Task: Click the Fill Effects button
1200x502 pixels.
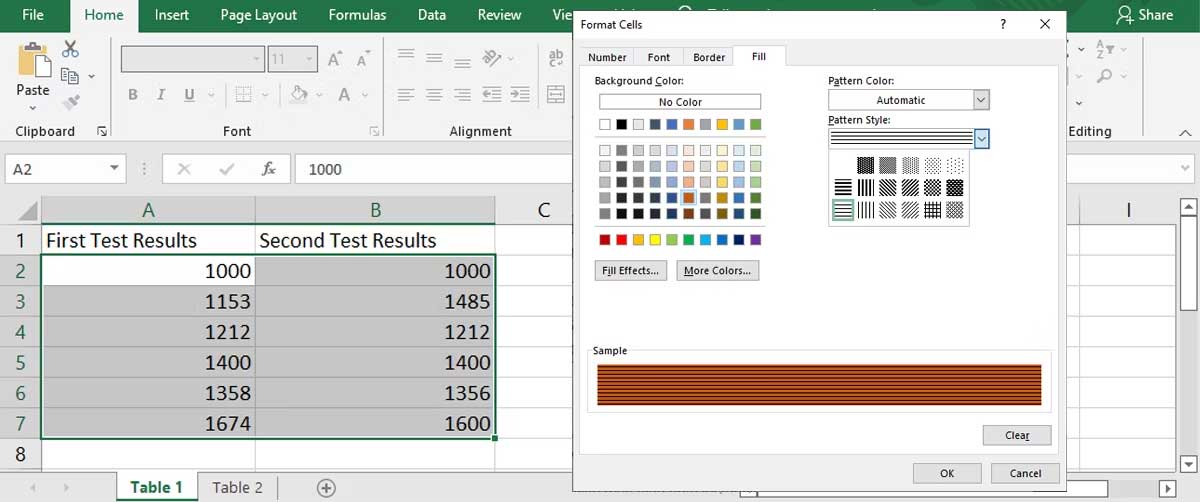Action: click(631, 271)
